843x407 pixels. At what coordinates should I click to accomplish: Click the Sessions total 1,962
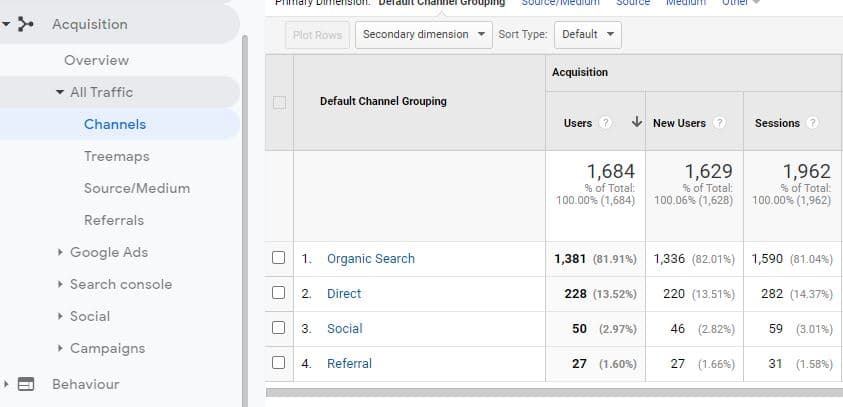click(x=806, y=172)
